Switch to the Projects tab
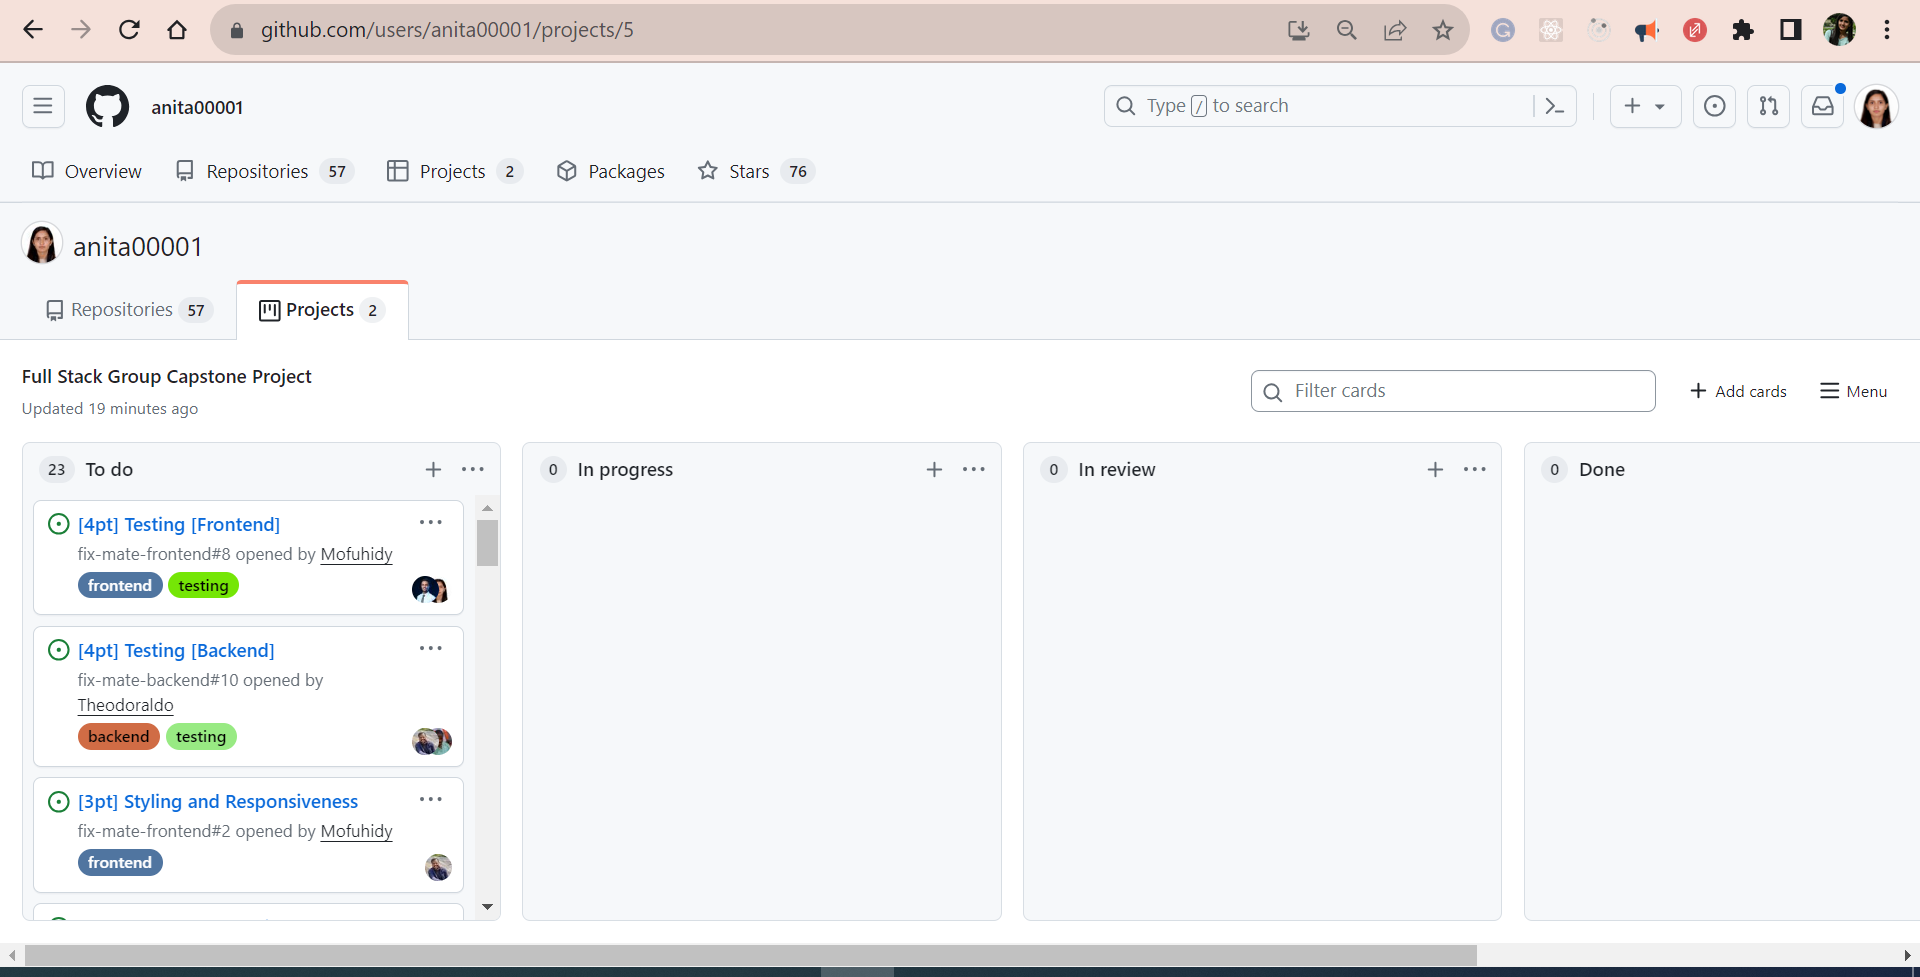The height and width of the screenshot is (977, 1920). click(x=321, y=309)
